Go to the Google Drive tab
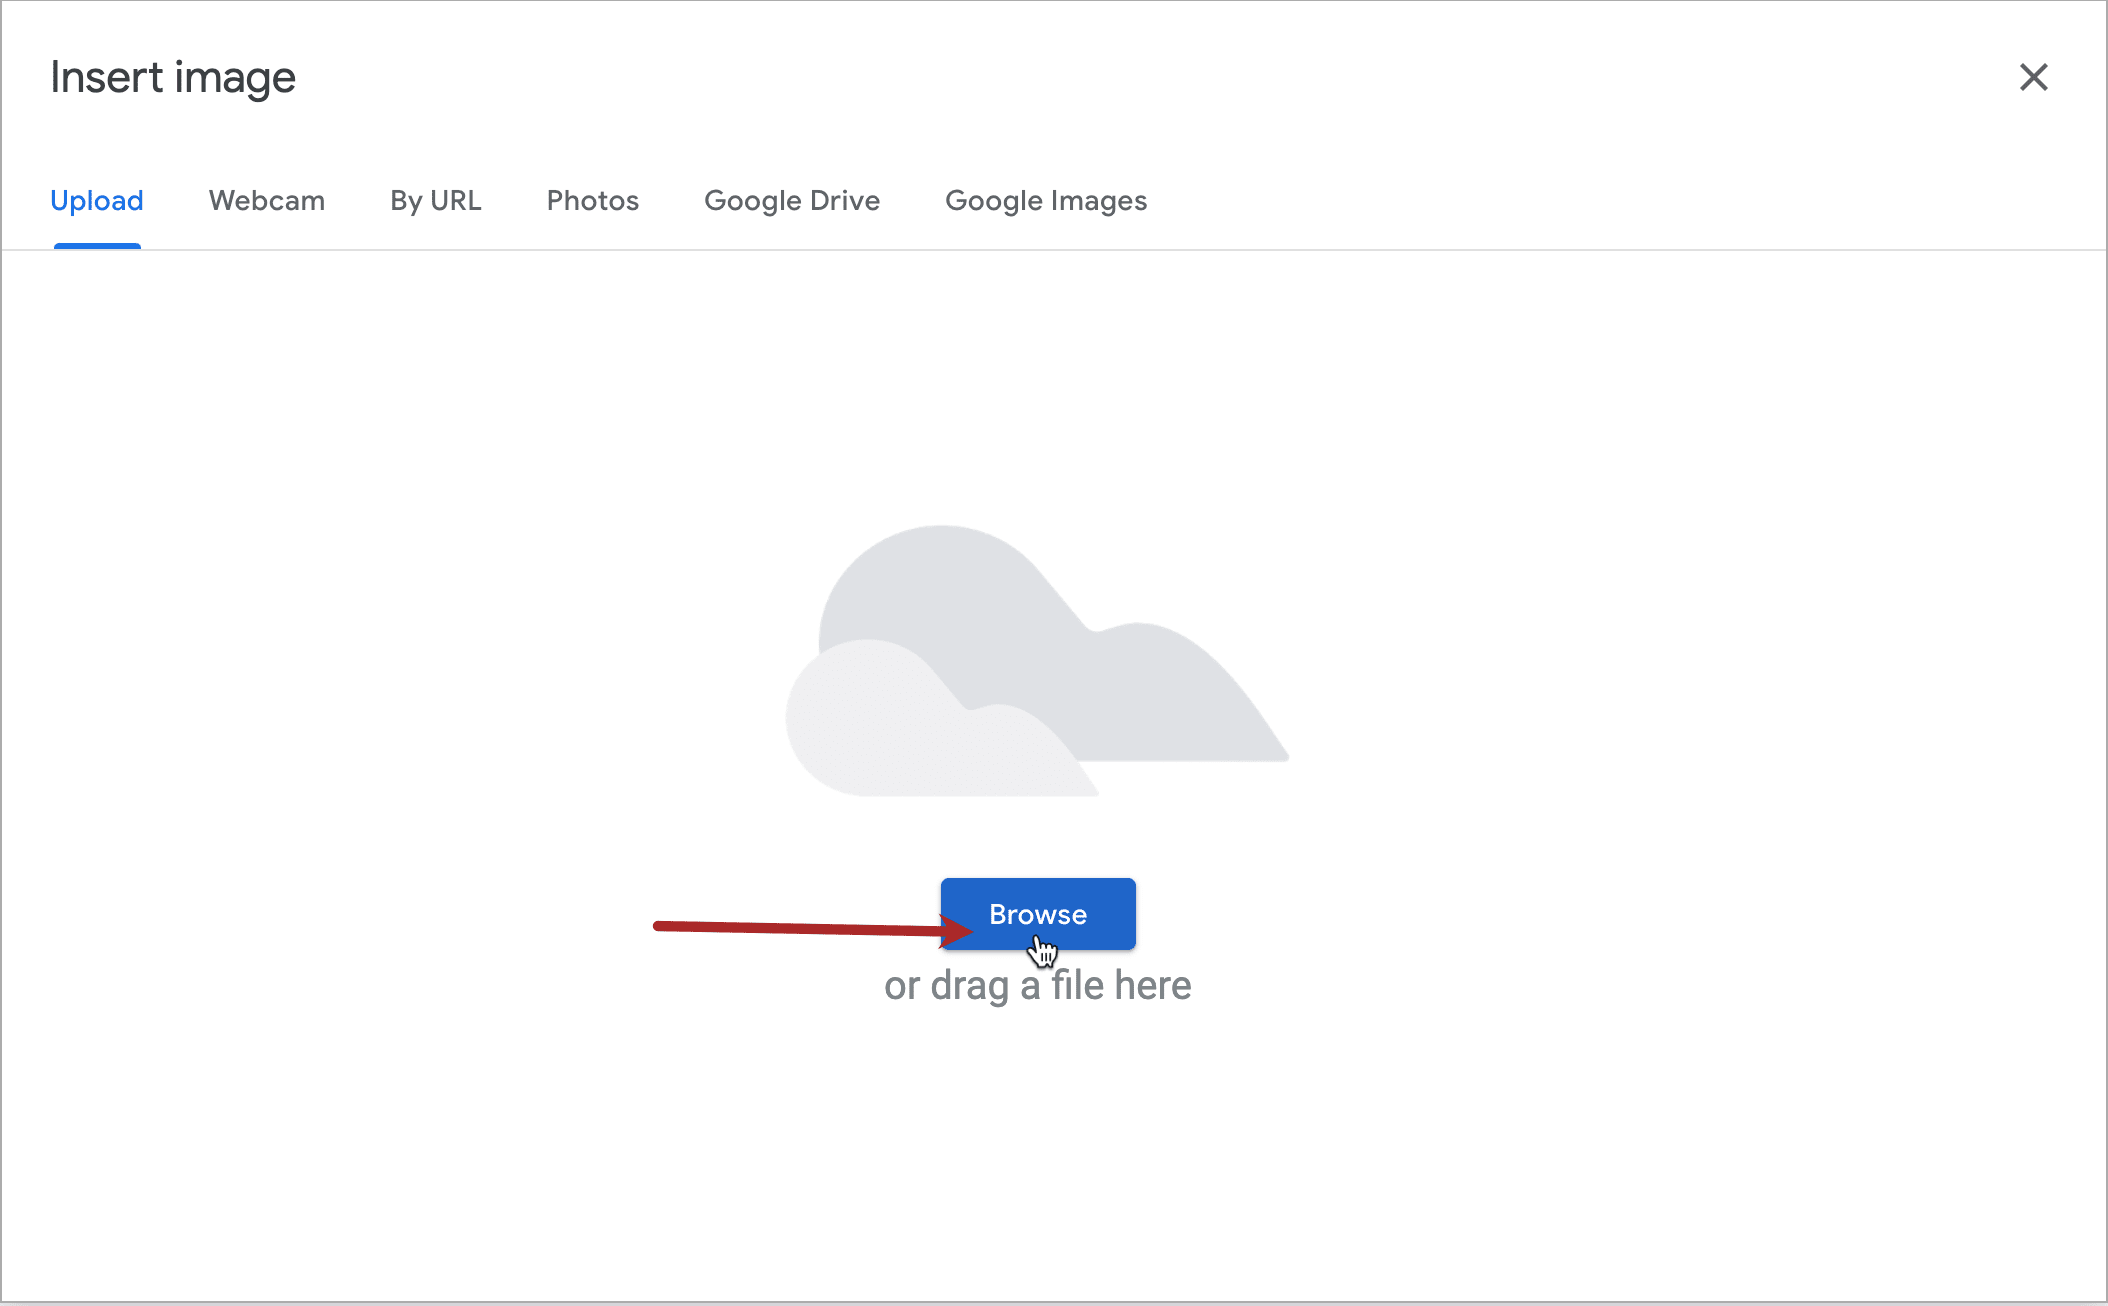 pos(791,200)
